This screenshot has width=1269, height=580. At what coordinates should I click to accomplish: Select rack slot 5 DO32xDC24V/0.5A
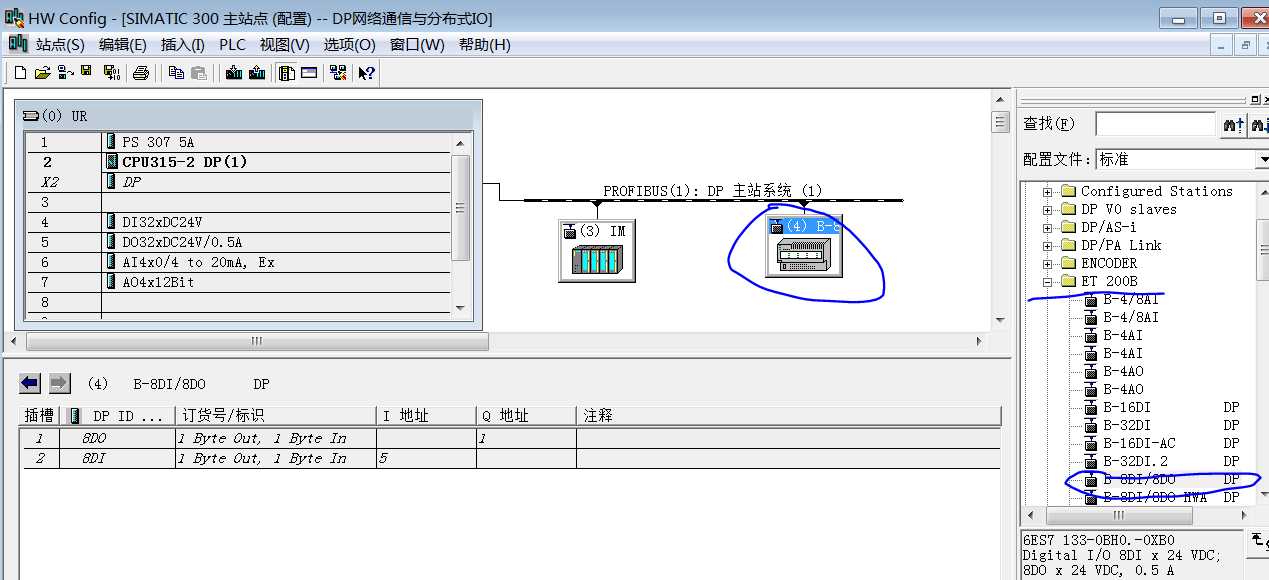(239, 242)
